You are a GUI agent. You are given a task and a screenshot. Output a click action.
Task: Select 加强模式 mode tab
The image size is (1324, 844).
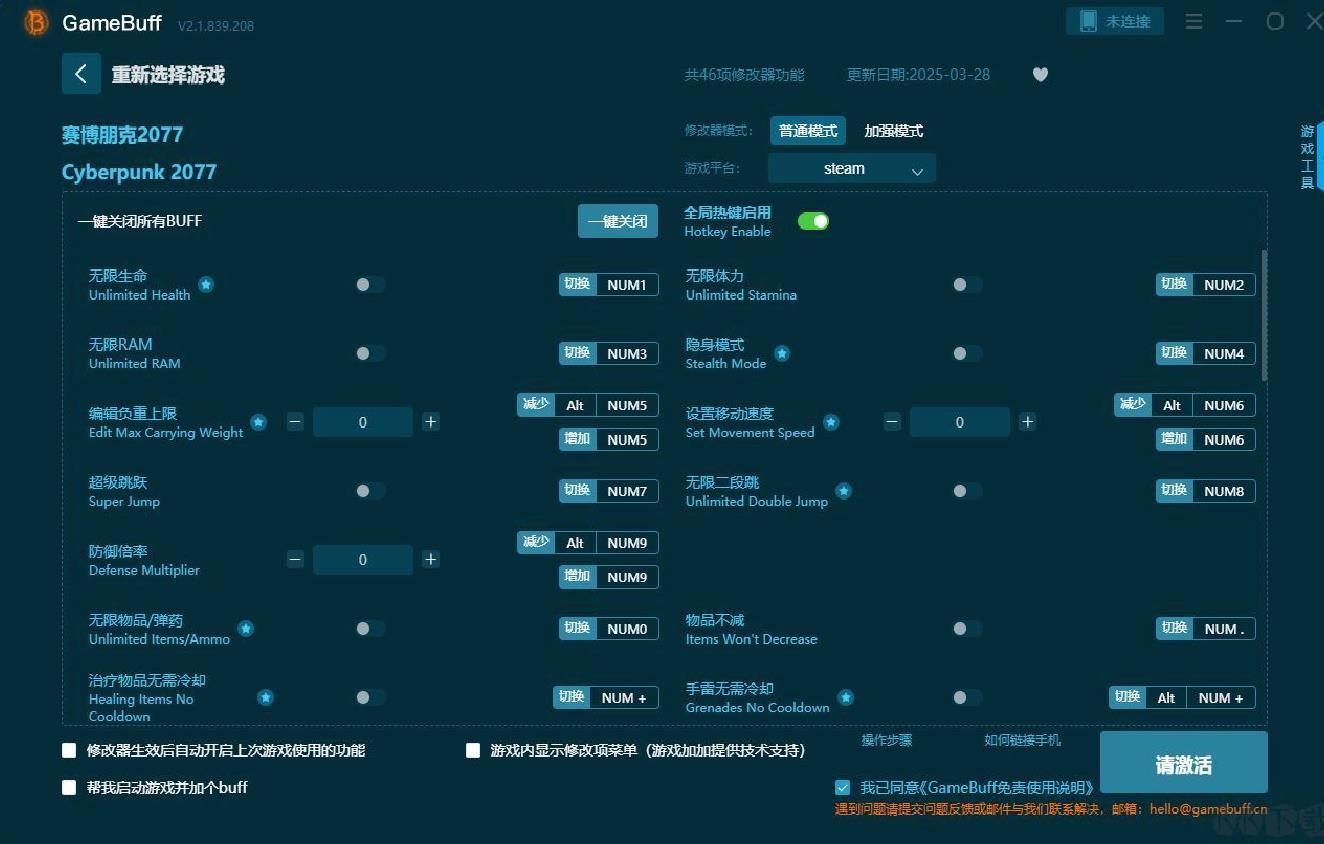(x=893, y=131)
